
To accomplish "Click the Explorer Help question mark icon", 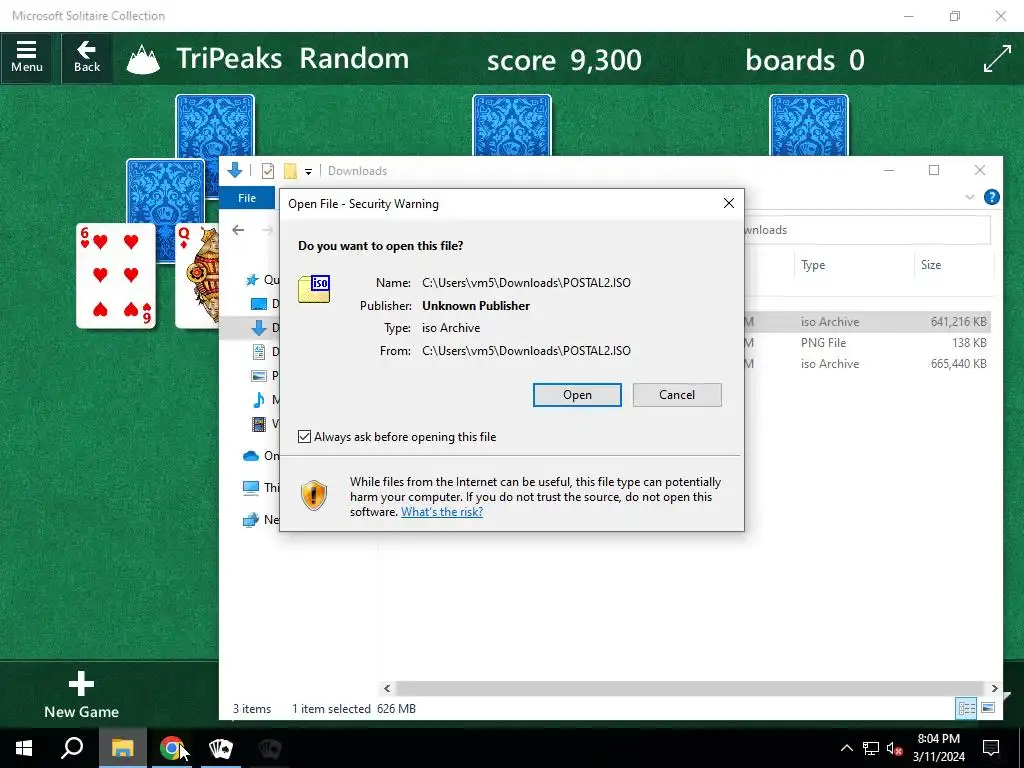I will coord(991,197).
